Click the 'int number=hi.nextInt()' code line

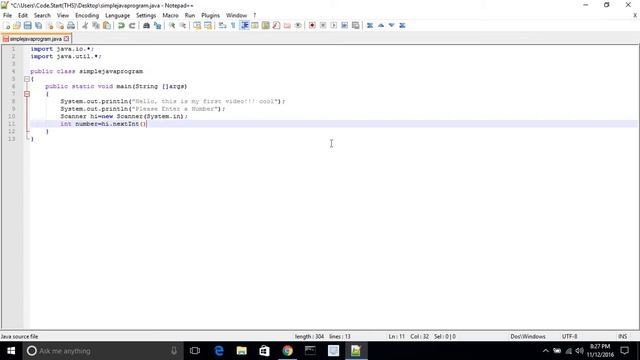click(x=103, y=124)
